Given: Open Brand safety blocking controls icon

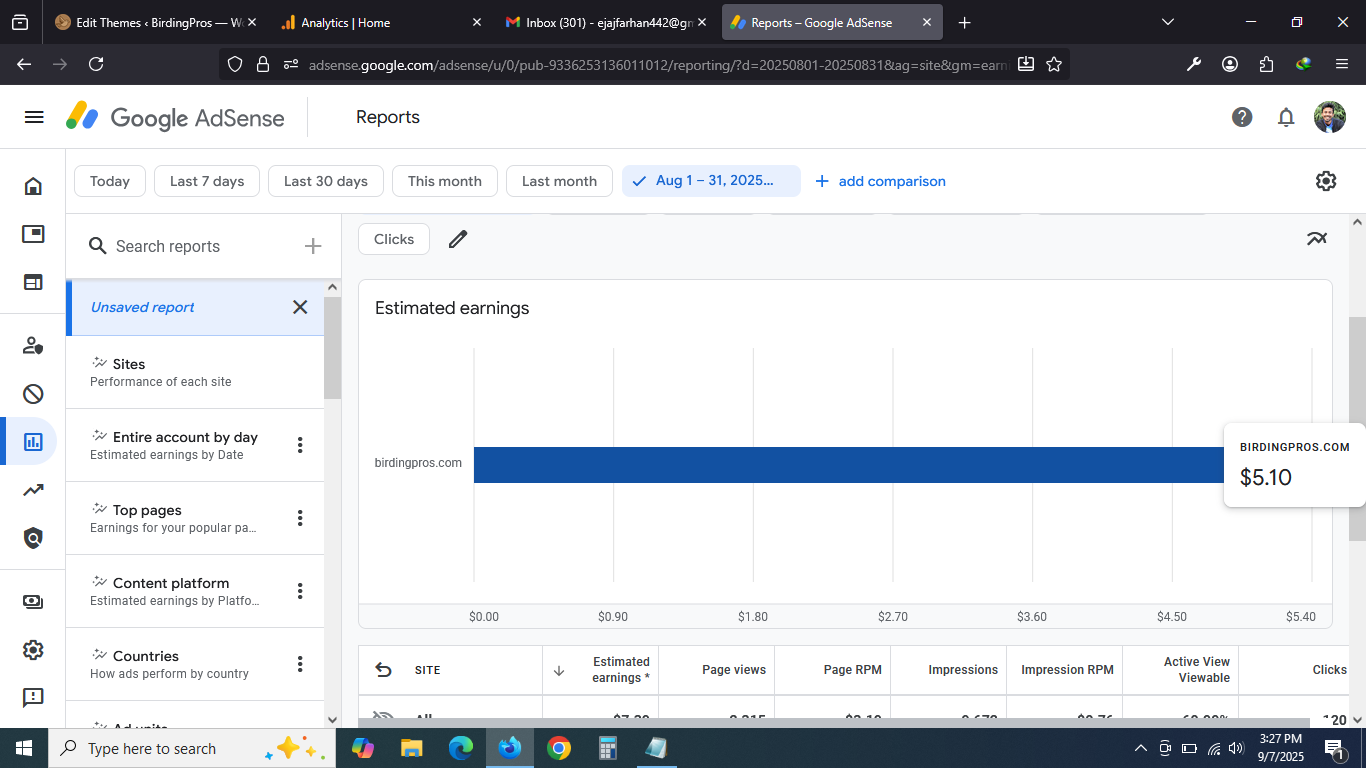Looking at the screenshot, I should [33, 393].
